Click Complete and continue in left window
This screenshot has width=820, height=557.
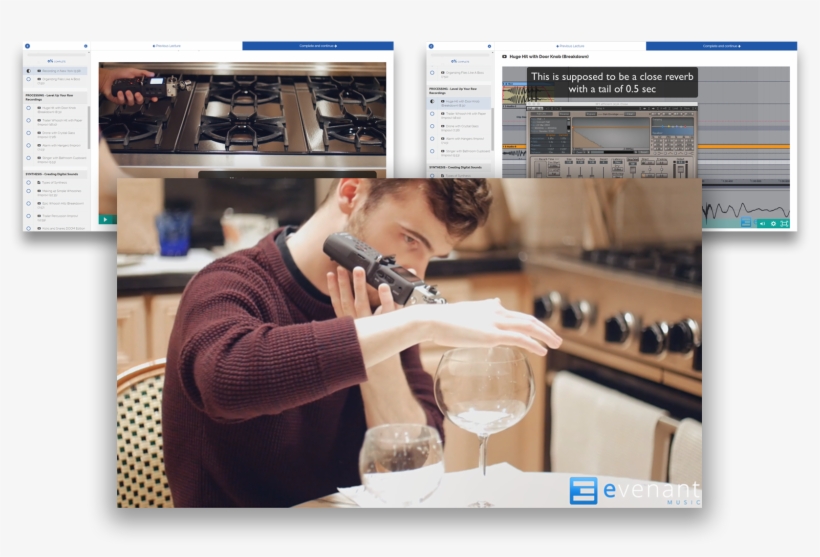coord(318,46)
